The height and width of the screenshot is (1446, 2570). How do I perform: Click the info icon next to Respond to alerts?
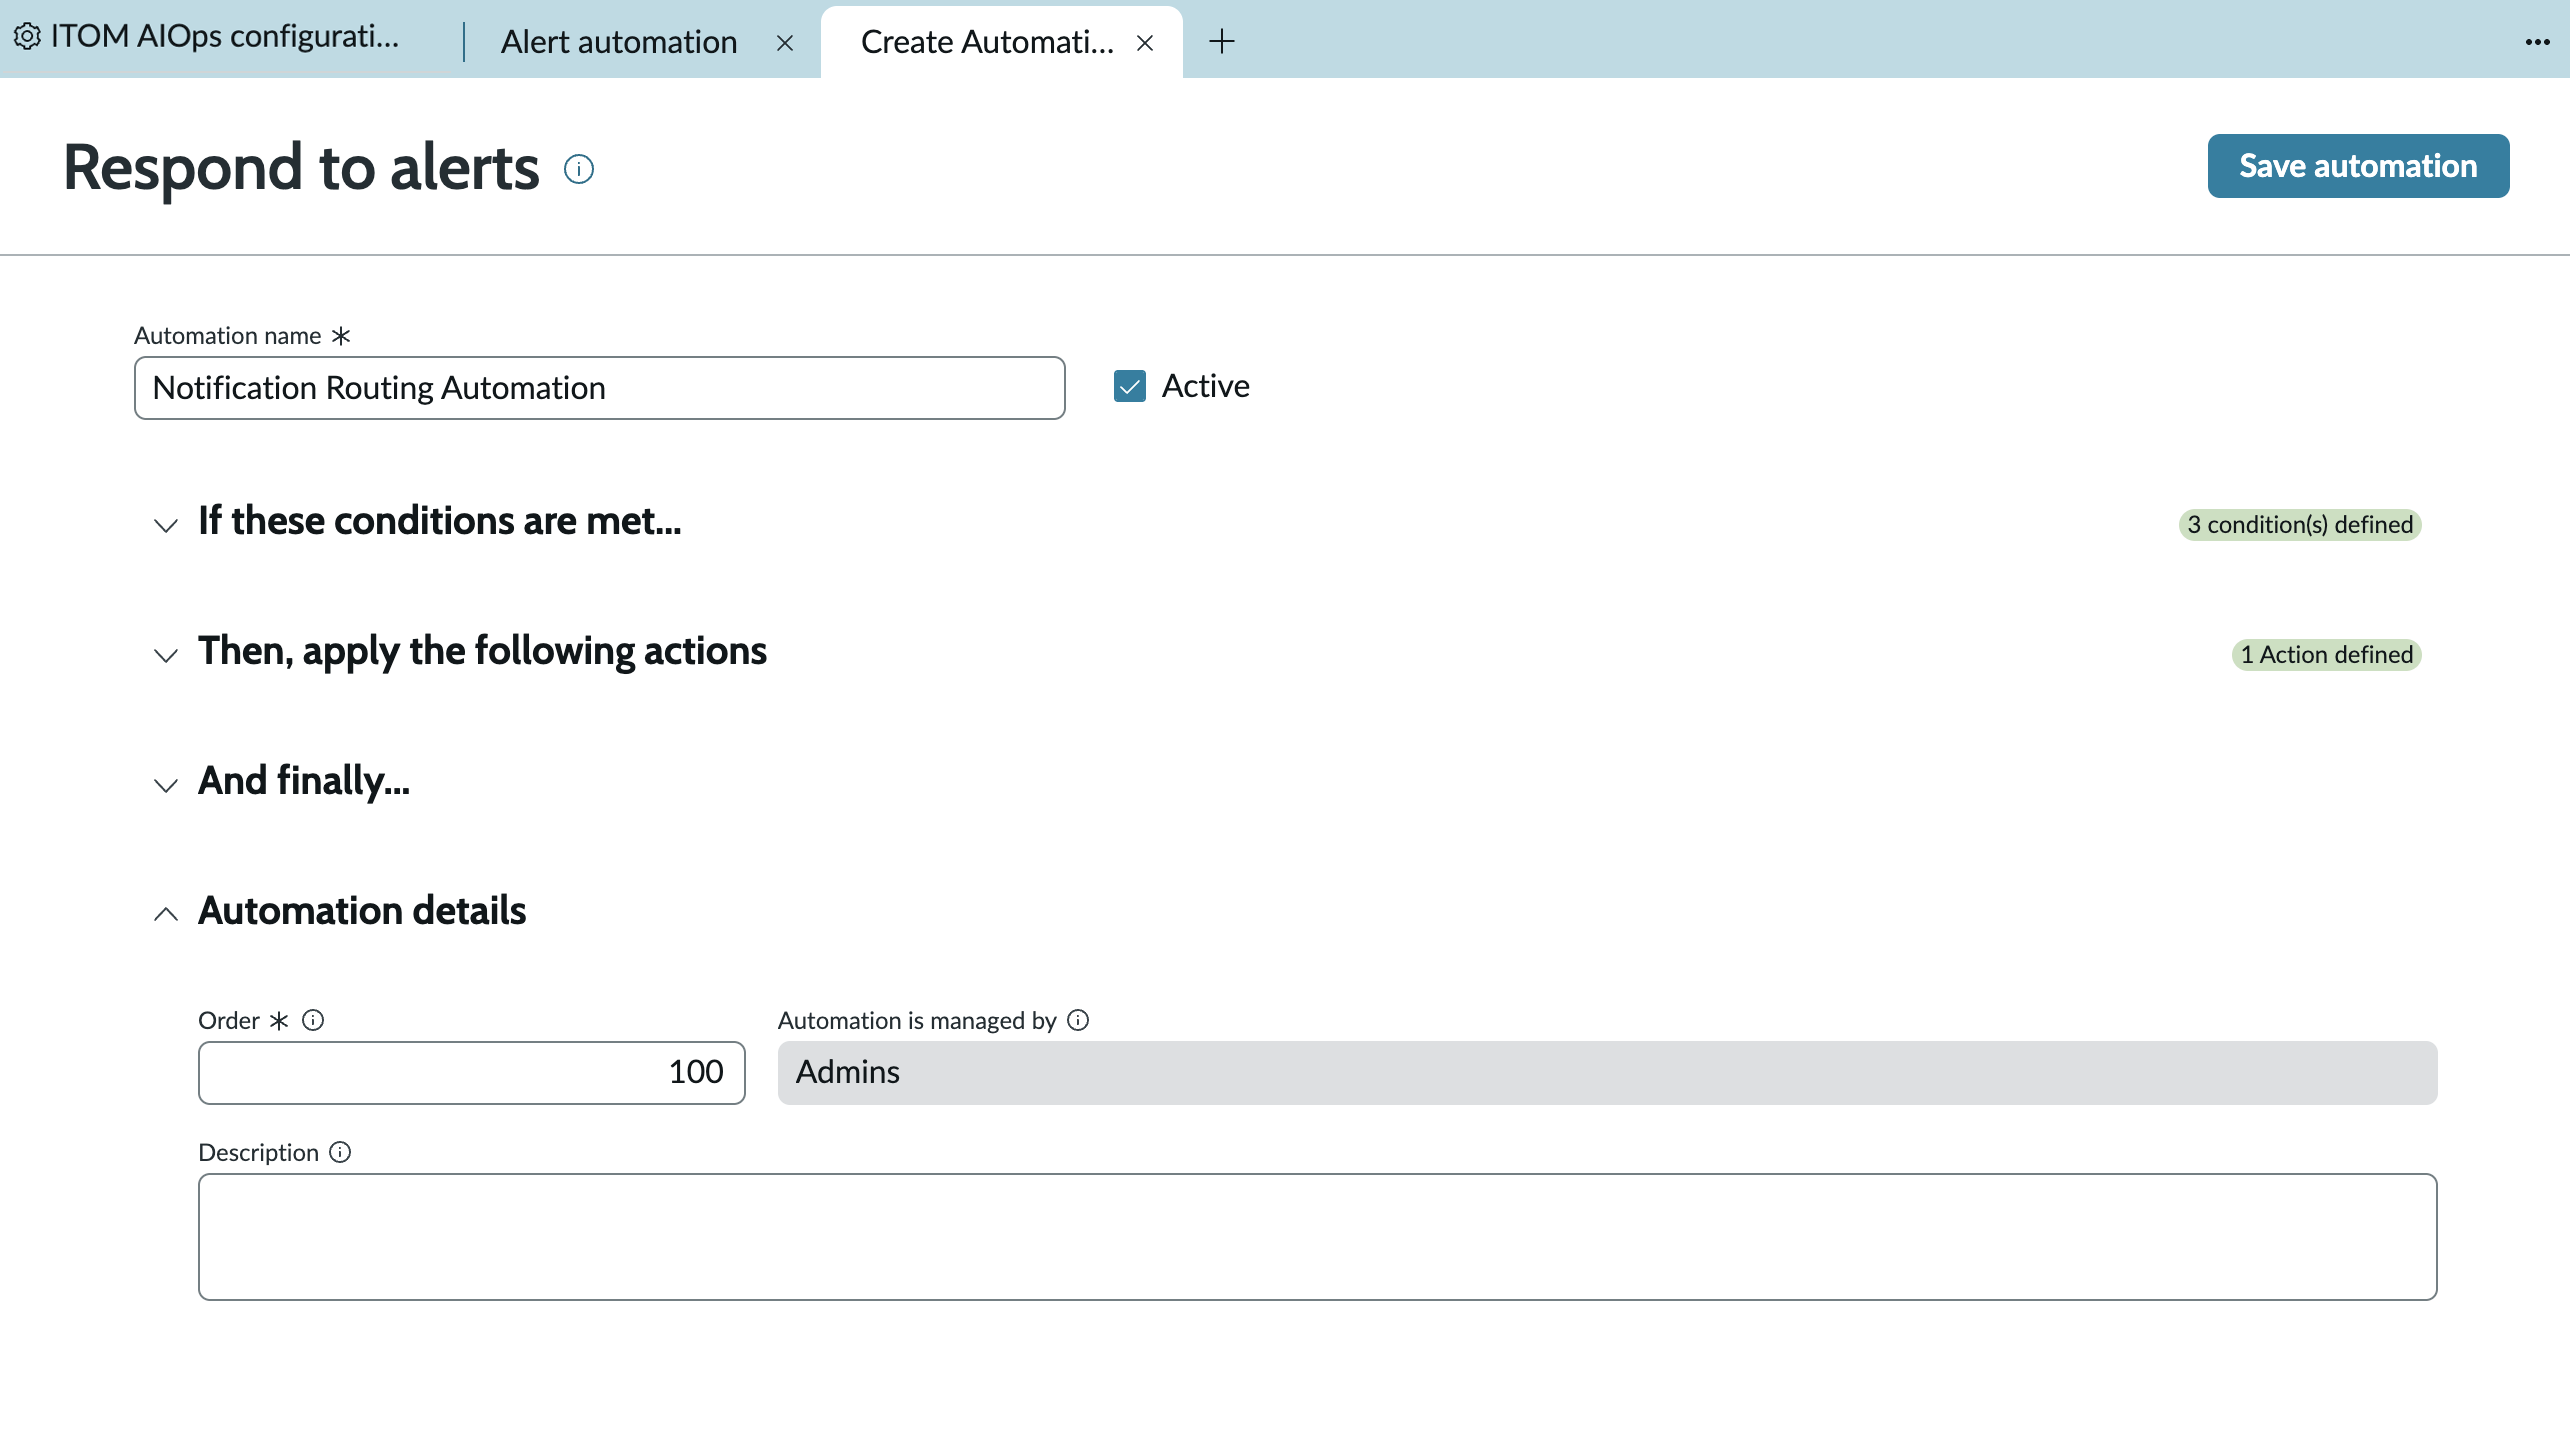(x=579, y=169)
